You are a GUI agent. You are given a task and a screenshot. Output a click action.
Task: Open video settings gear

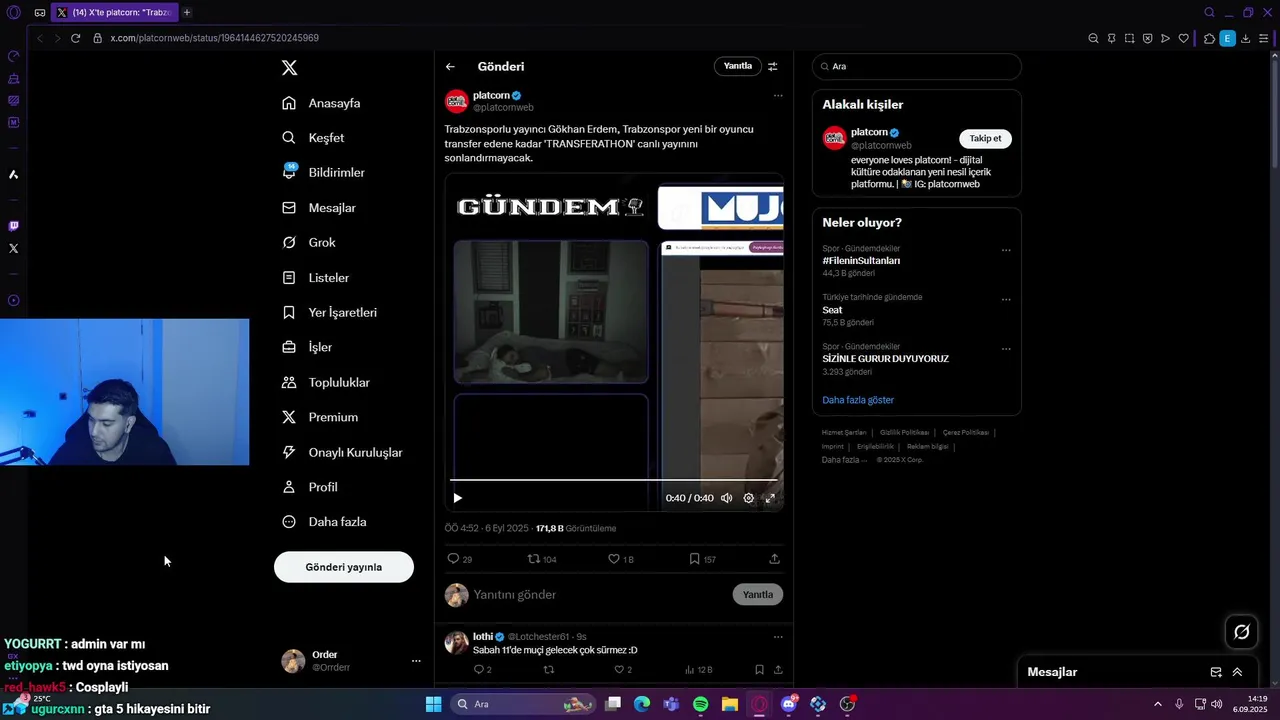[x=748, y=498]
